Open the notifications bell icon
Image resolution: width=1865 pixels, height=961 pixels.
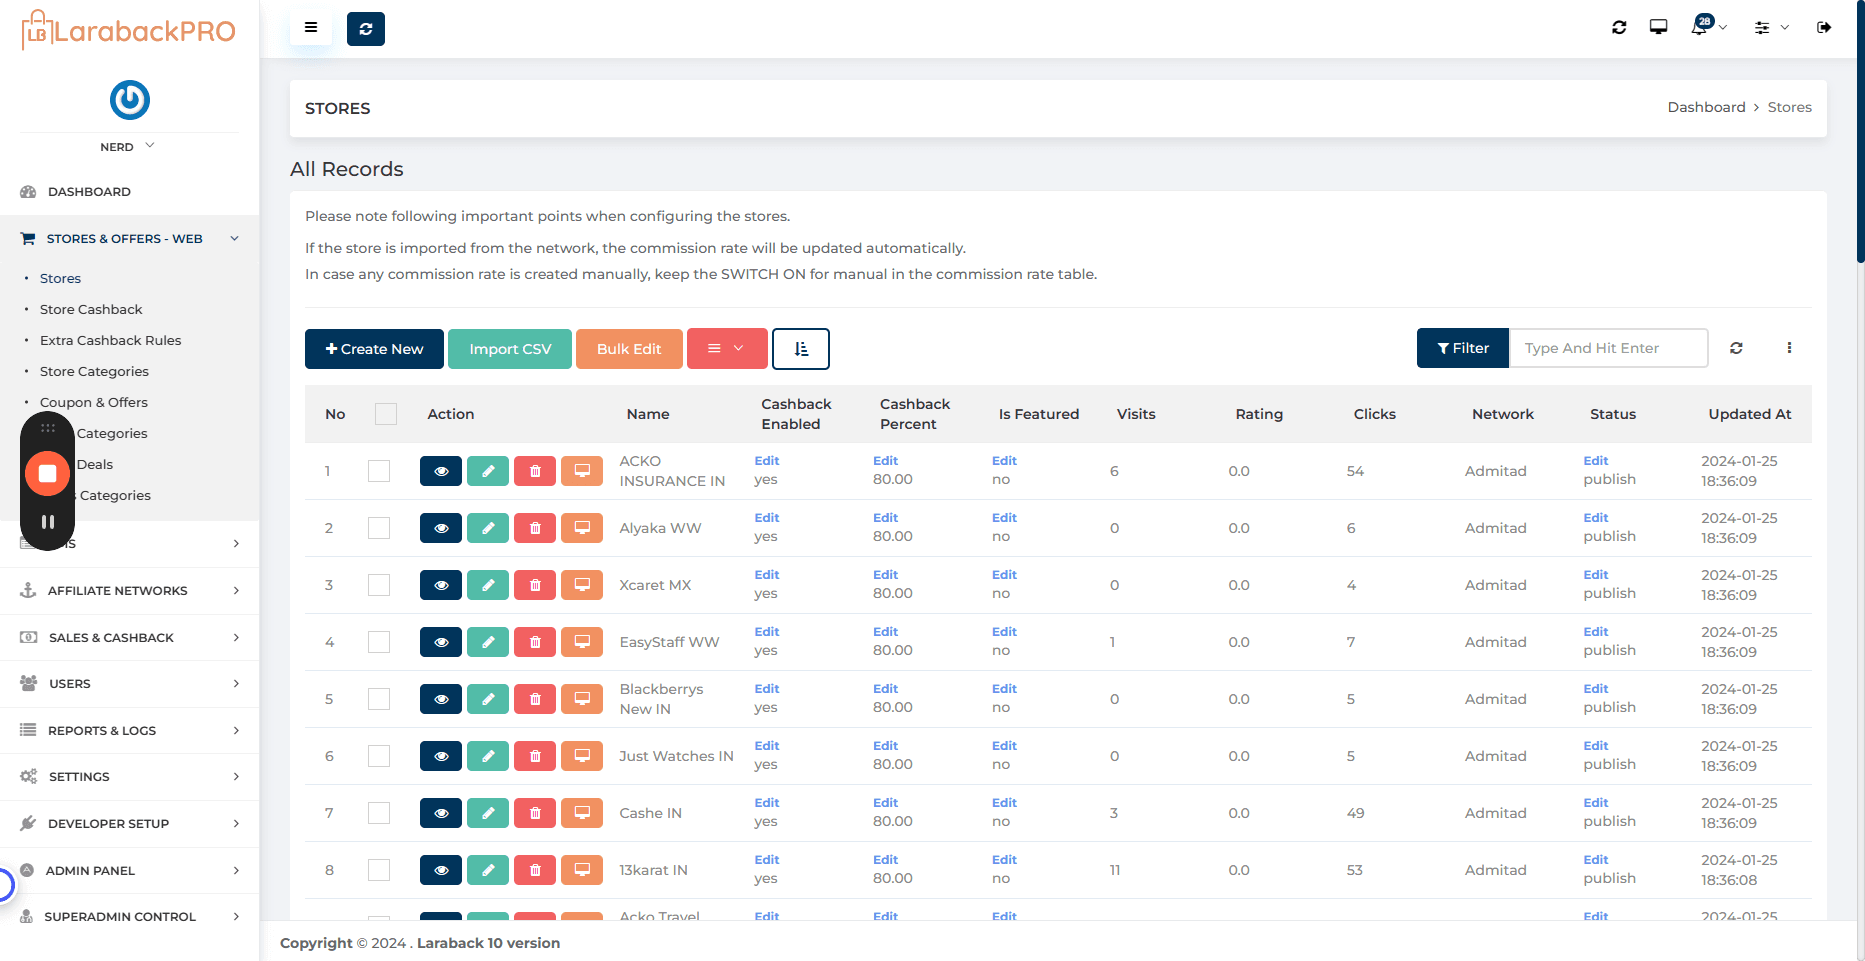(1701, 27)
